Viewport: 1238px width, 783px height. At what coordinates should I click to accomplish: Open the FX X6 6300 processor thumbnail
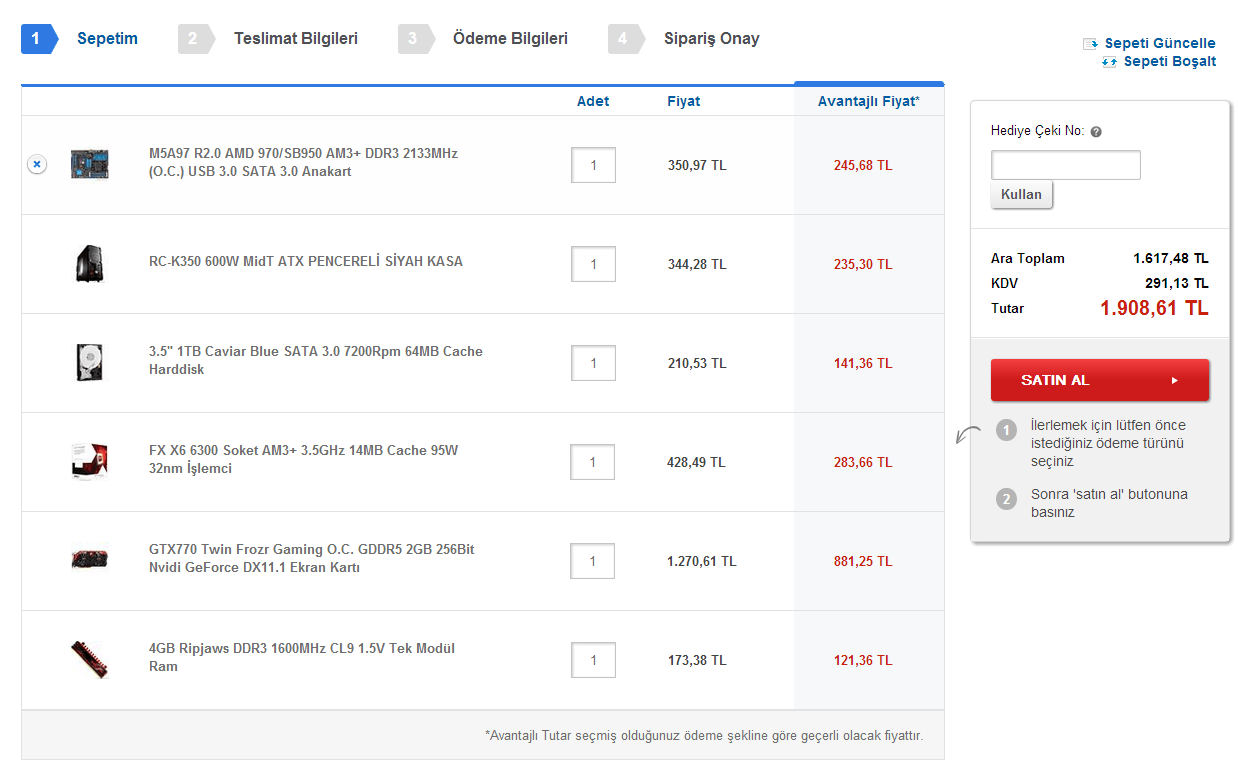click(89, 461)
